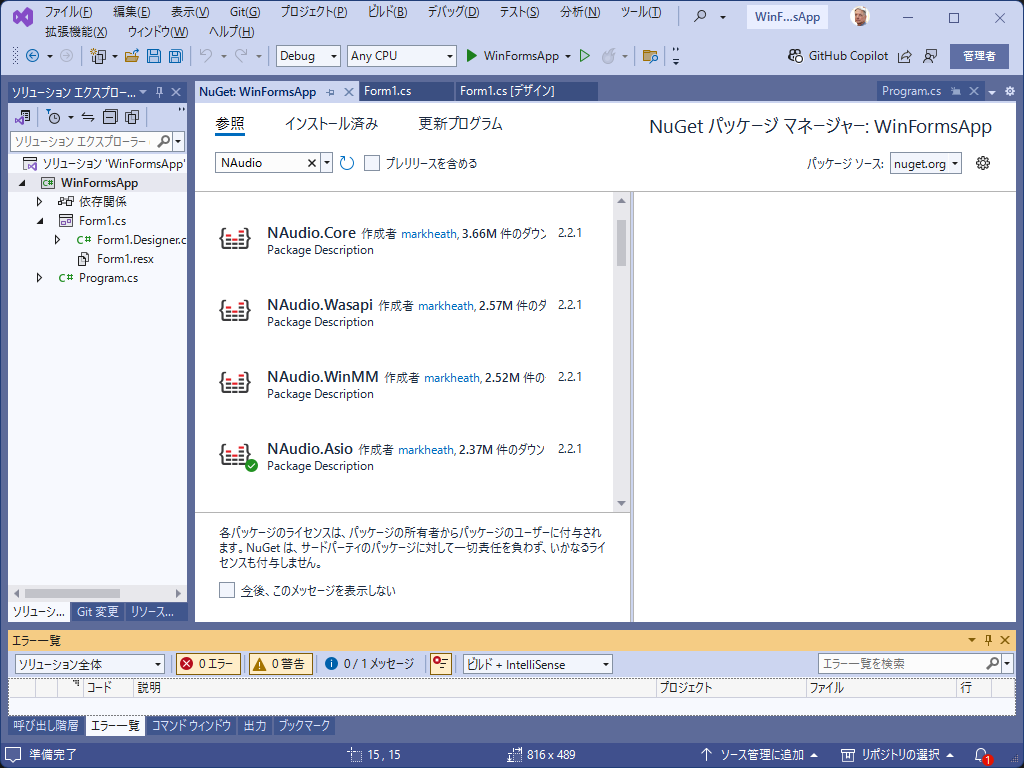Switch to Git Changes tab
The image size is (1024, 768).
97,612
